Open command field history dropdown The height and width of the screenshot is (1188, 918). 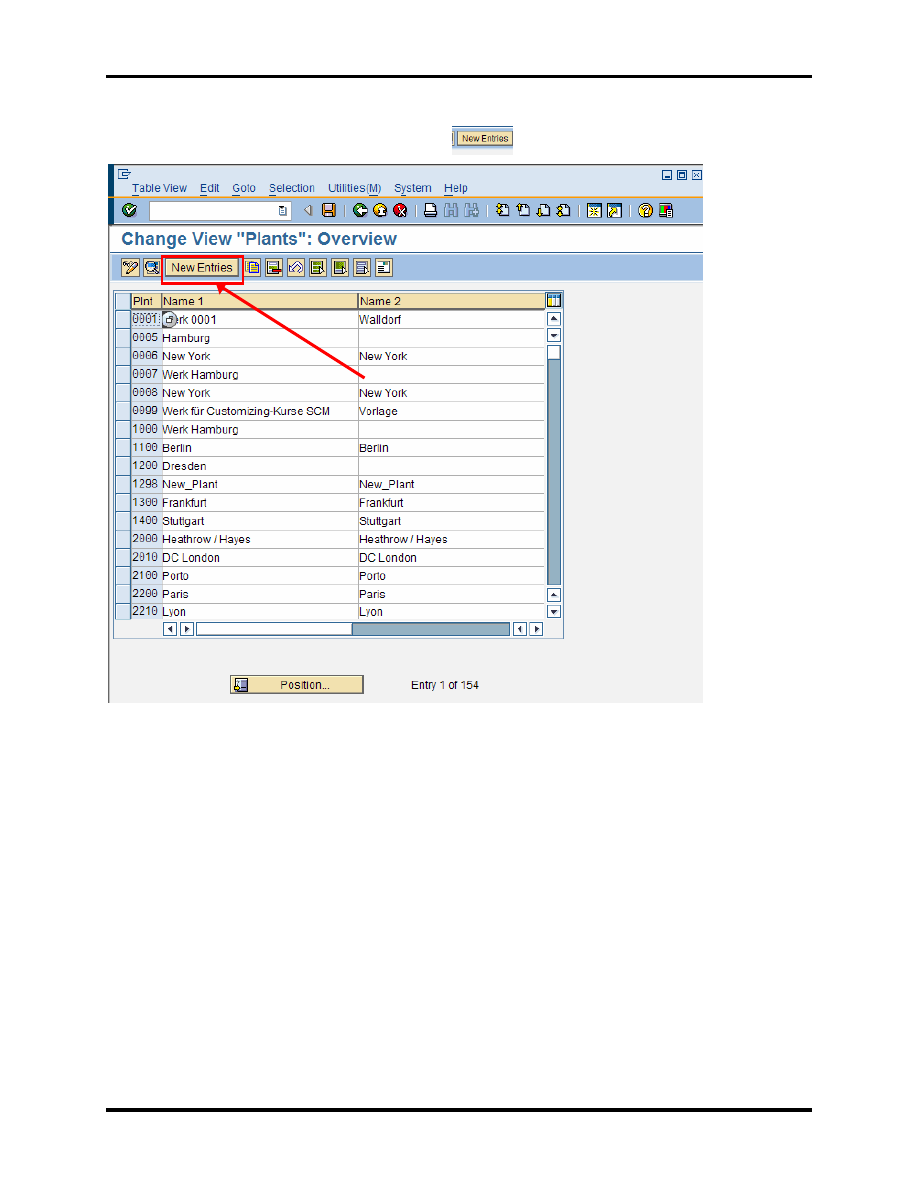click(283, 211)
